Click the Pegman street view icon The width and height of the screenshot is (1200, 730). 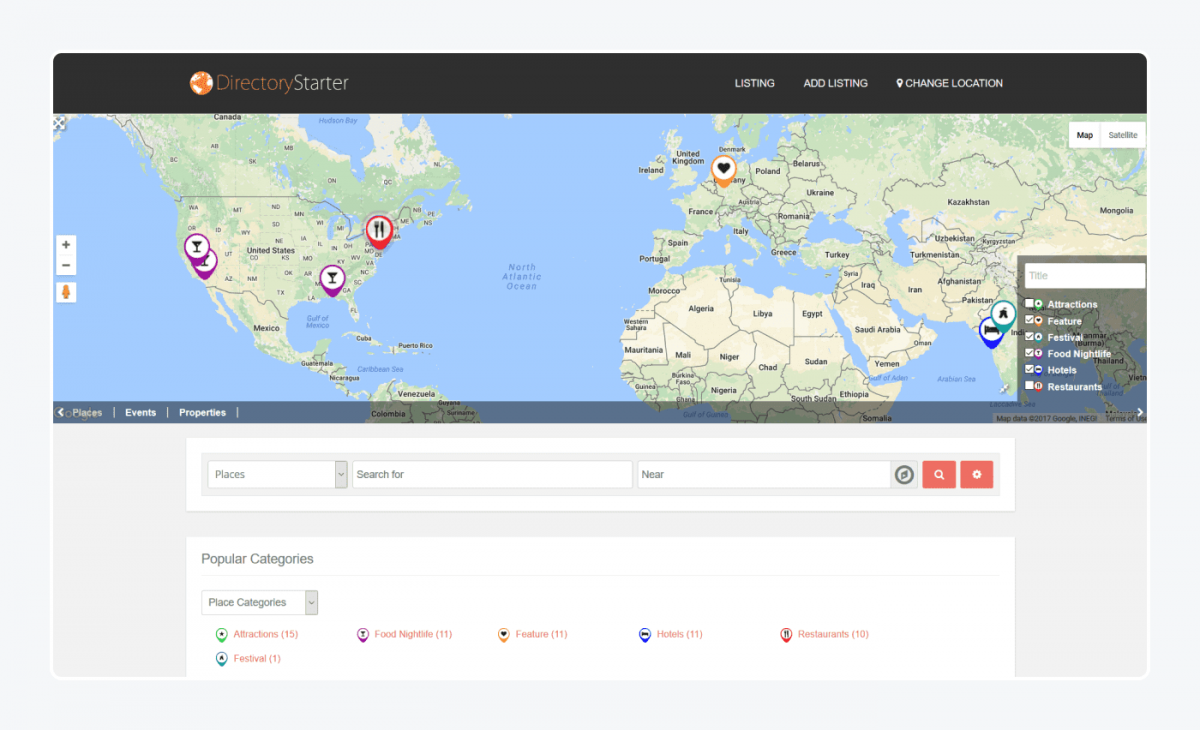(x=66, y=292)
